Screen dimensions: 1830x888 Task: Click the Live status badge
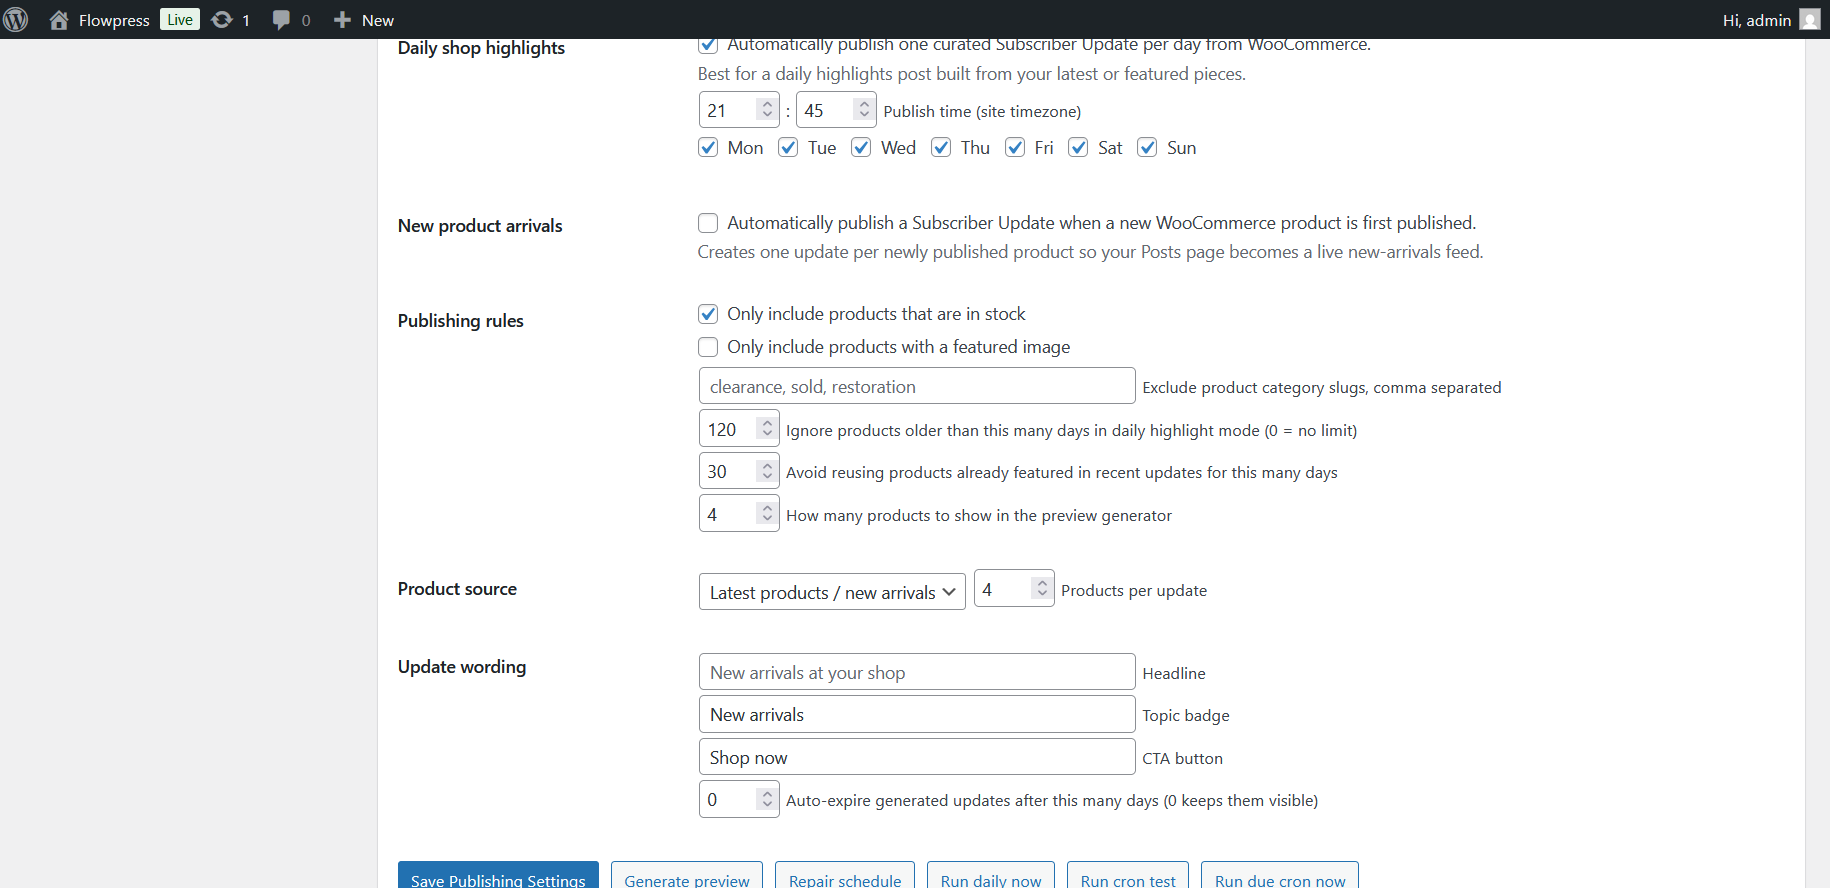pos(180,20)
